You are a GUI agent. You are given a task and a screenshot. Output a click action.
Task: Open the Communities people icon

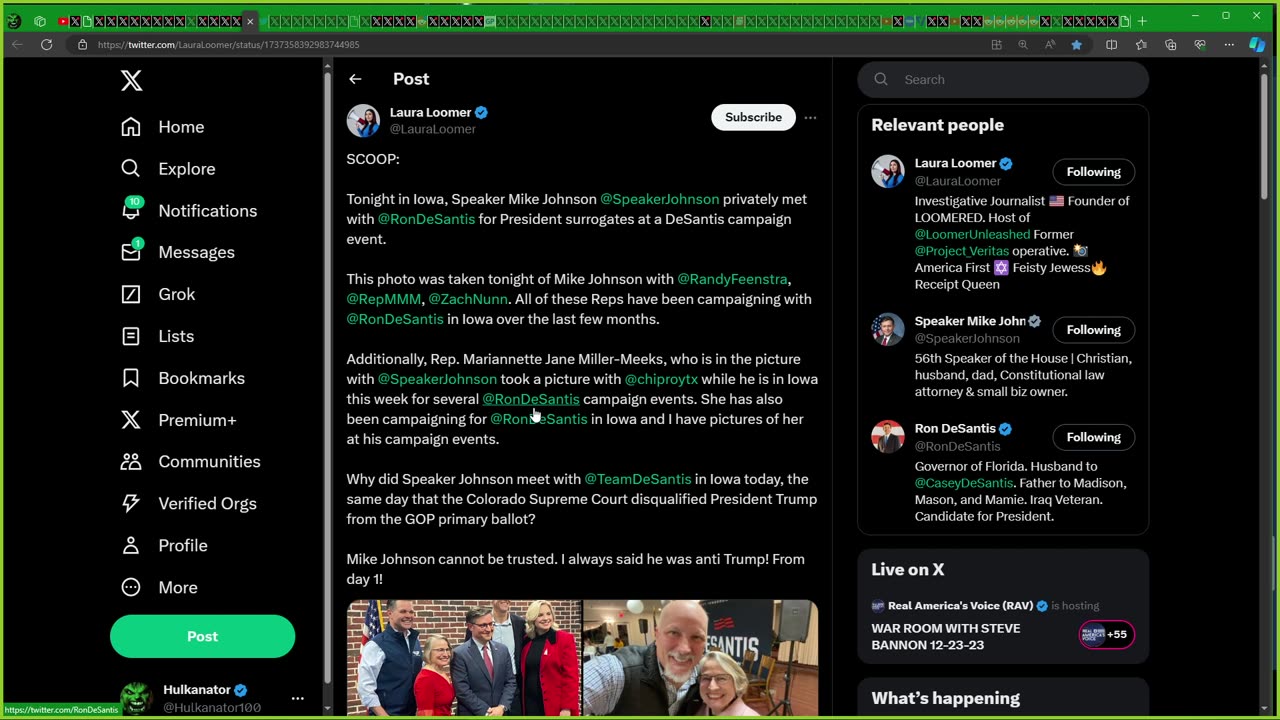131,461
